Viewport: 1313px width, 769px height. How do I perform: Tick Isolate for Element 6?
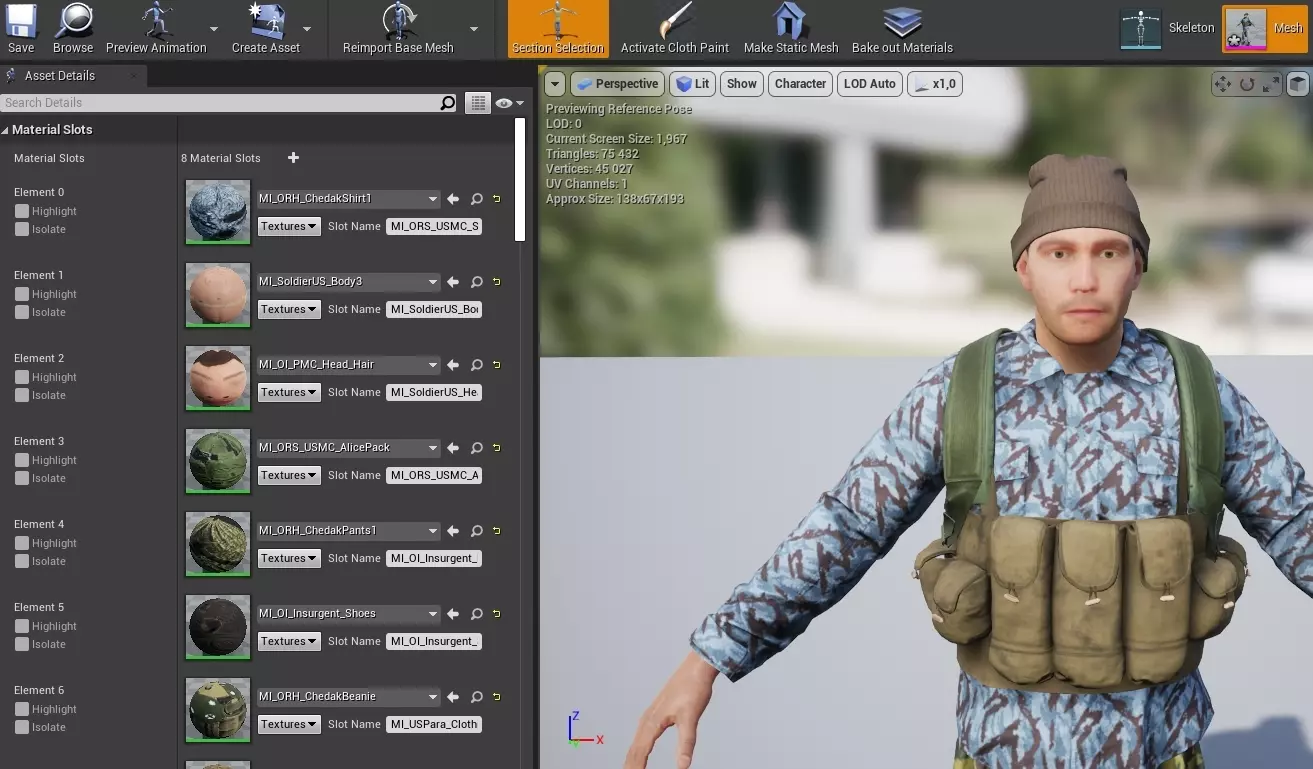click(22, 727)
